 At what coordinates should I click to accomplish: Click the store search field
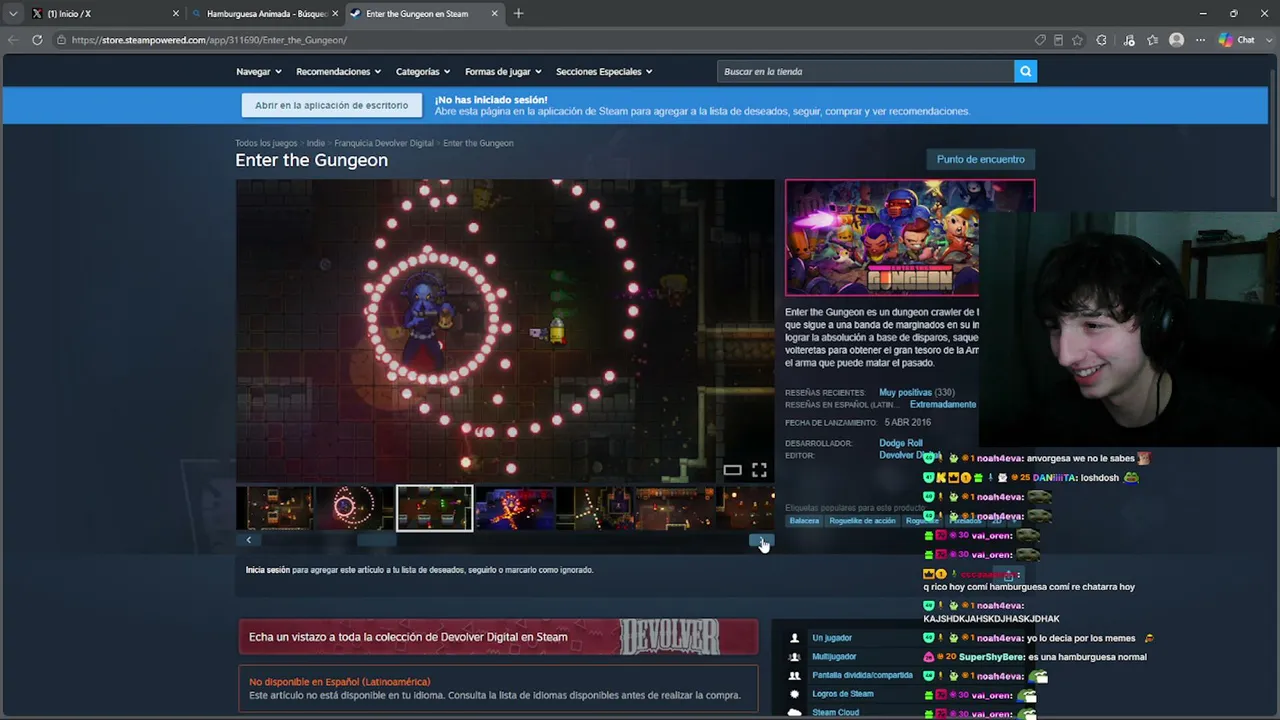coord(865,71)
